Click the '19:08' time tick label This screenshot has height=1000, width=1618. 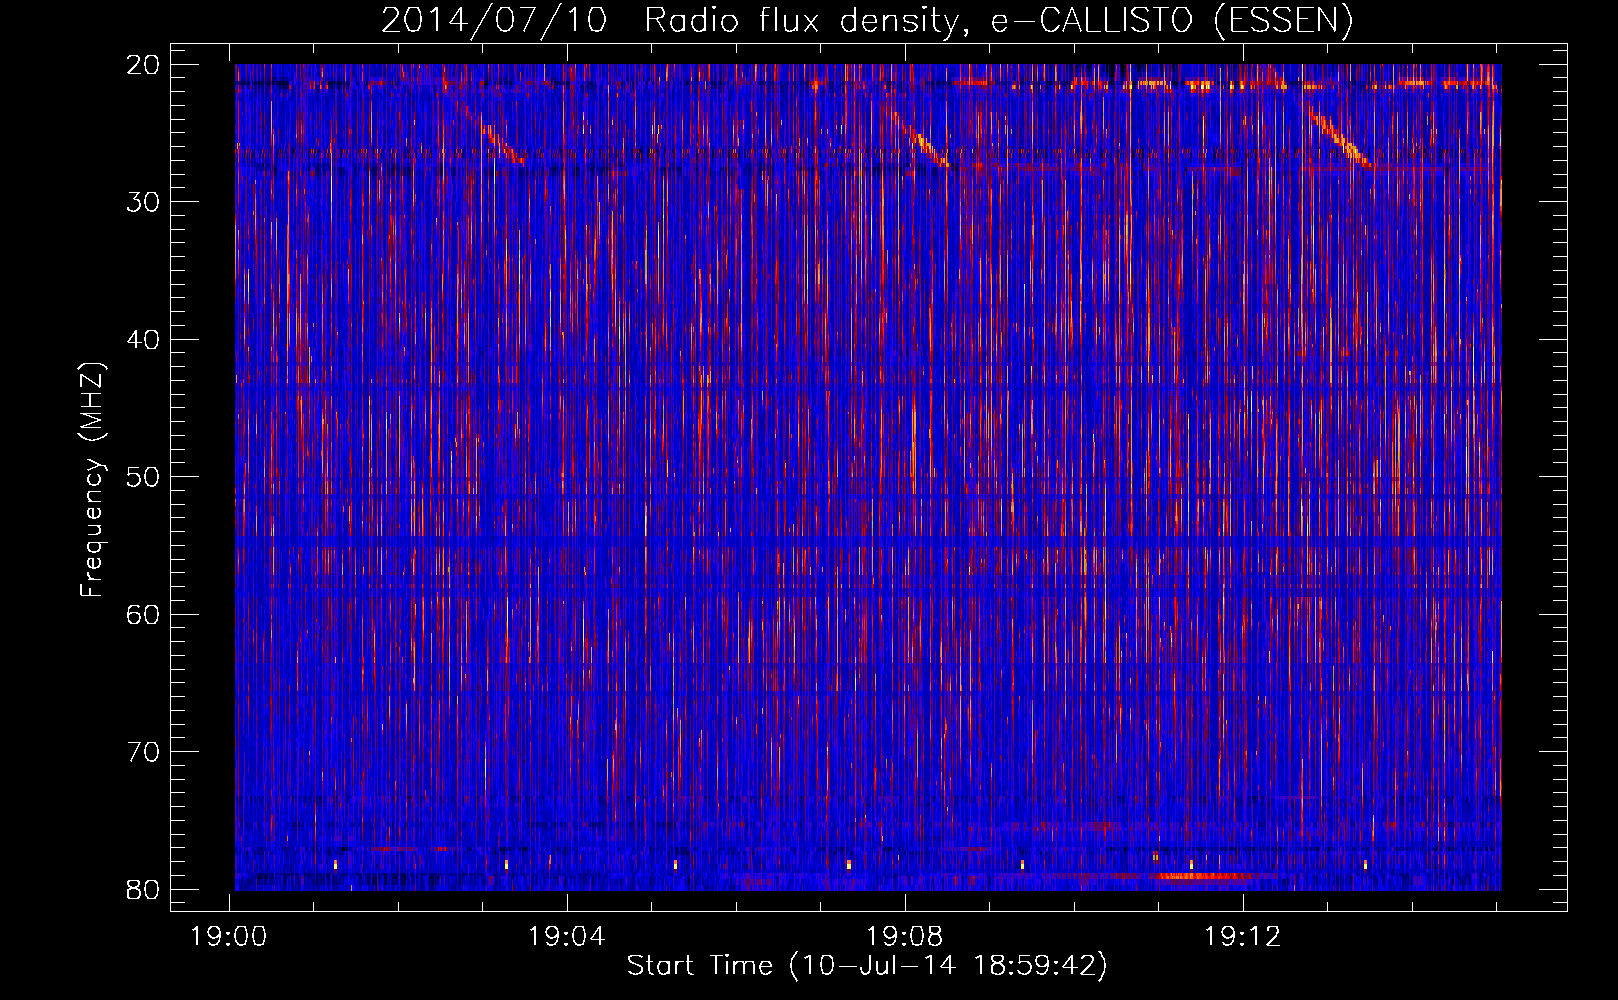click(904, 937)
